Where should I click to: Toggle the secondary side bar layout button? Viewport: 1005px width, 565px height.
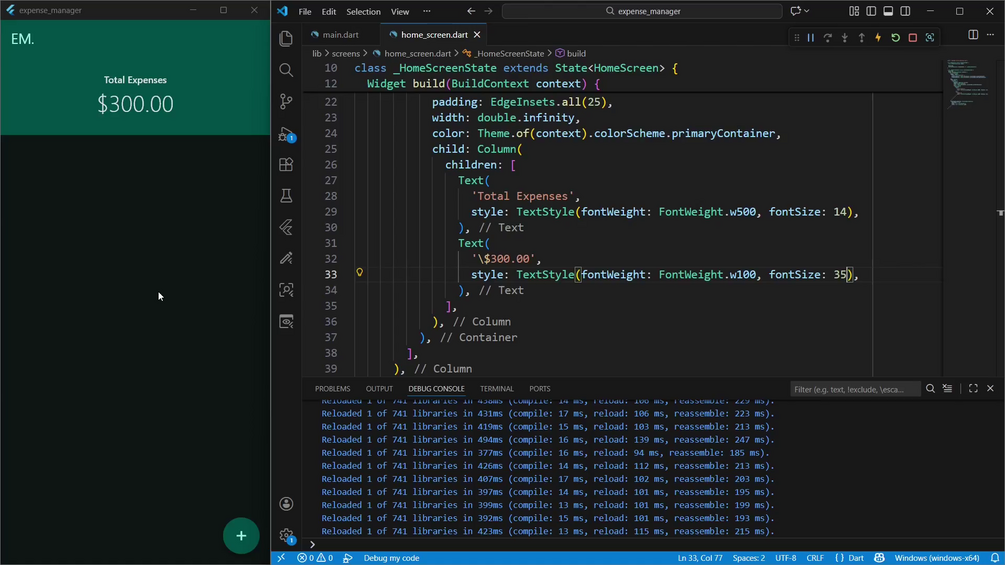coord(905,11)
